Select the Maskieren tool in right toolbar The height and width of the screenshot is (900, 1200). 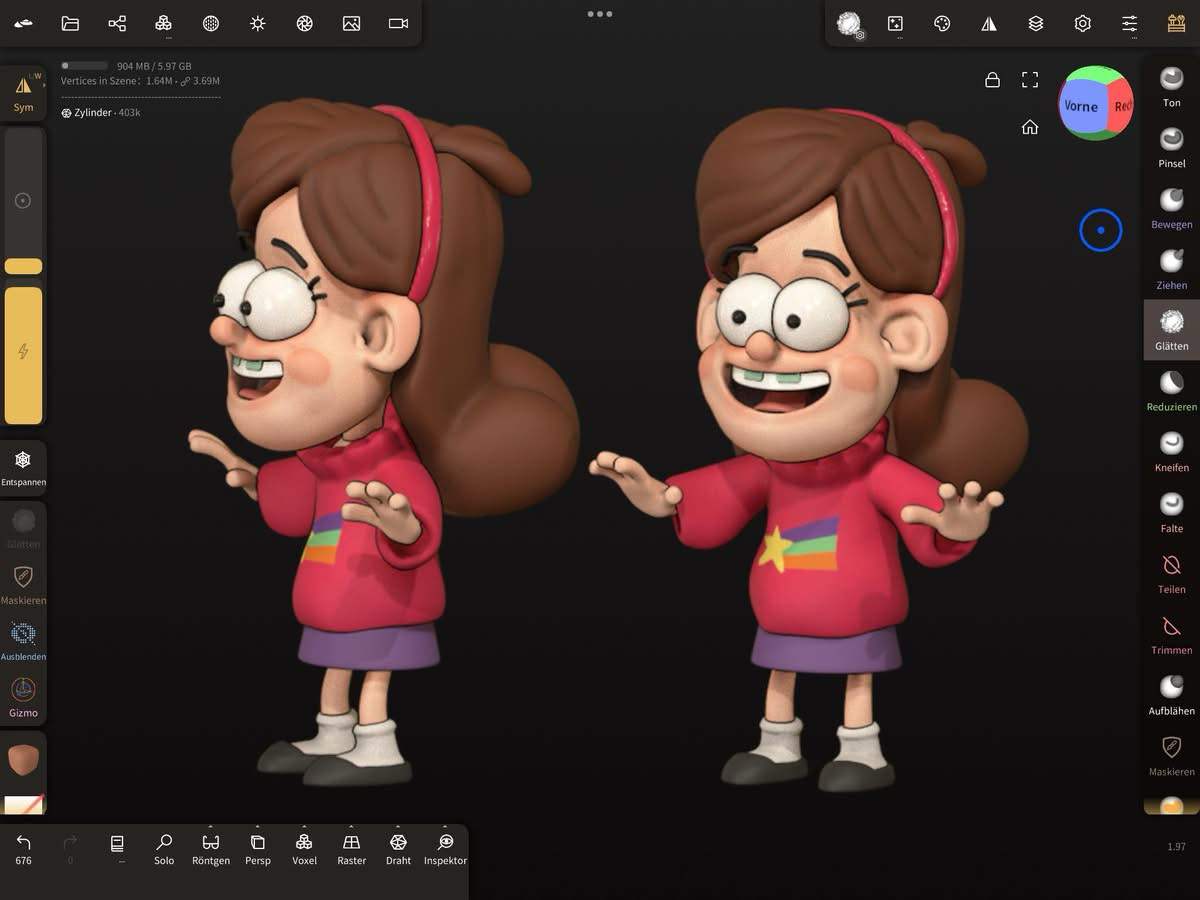click(1171, 756)
